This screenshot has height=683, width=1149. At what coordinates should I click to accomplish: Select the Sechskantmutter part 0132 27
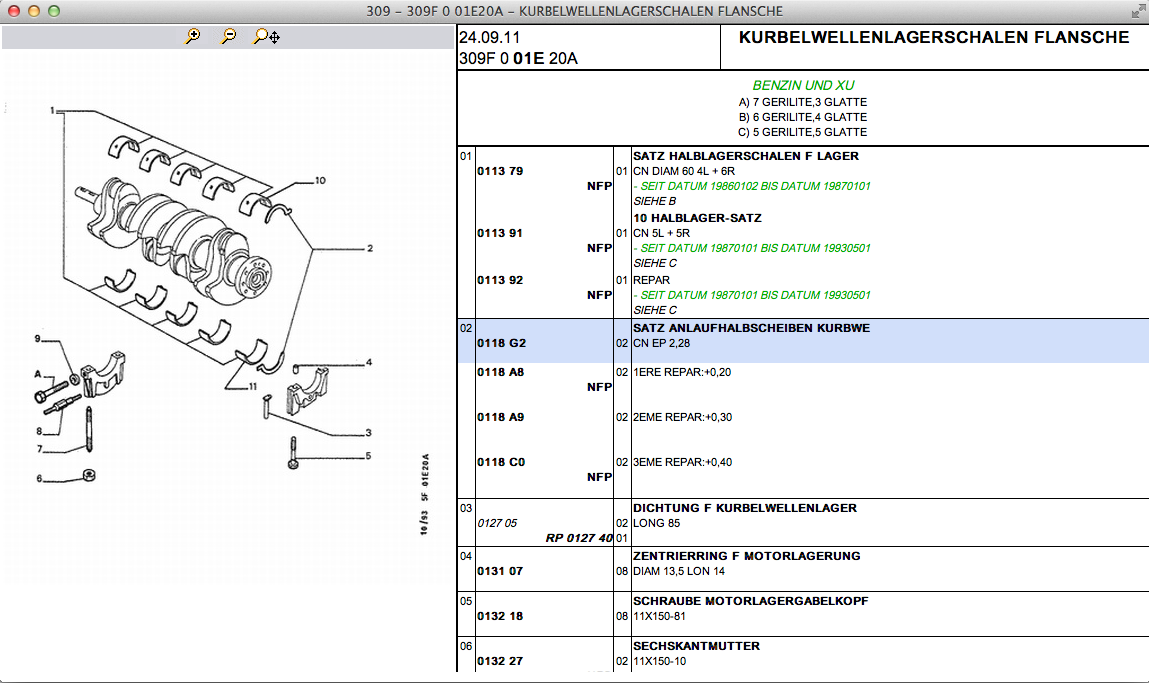(500, 661)
